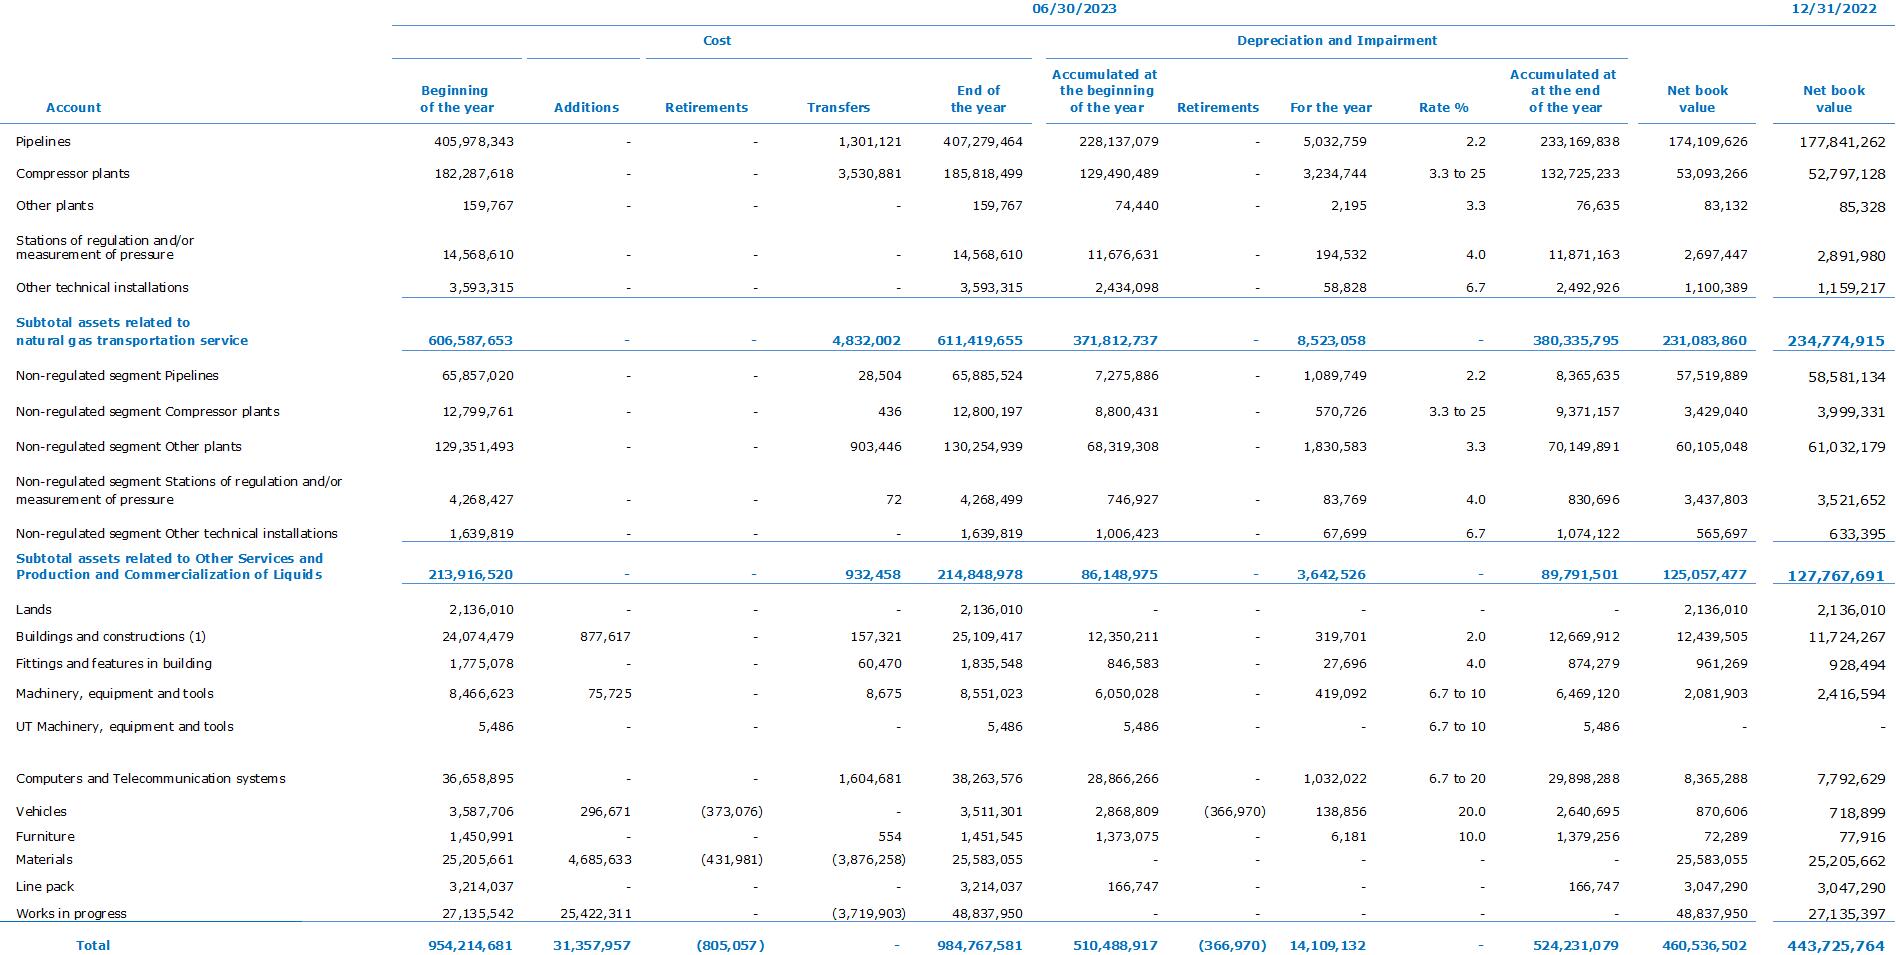Click Furniture rate value 10.0
The image size is (1896, 955).
pyautogui.click(x=1472, y=837)
